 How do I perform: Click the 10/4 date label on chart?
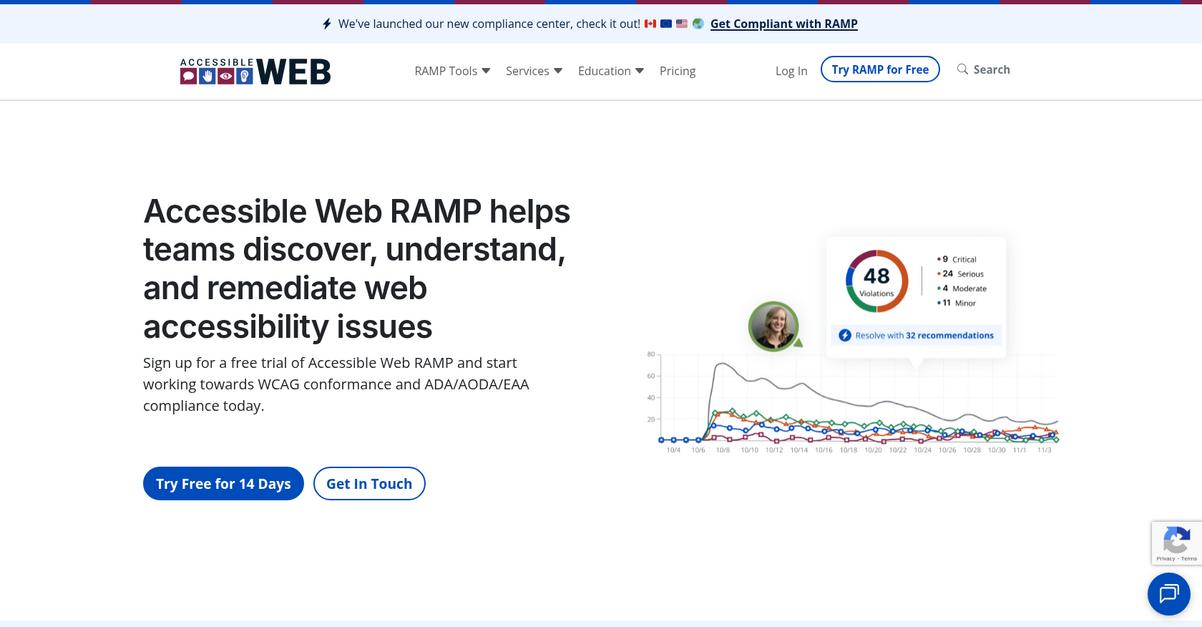pyautogui.click(x=673, y=450)
